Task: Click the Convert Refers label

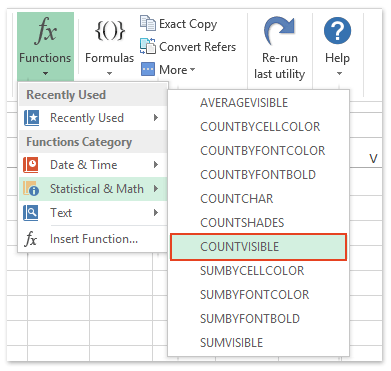Action: point(197,47)
